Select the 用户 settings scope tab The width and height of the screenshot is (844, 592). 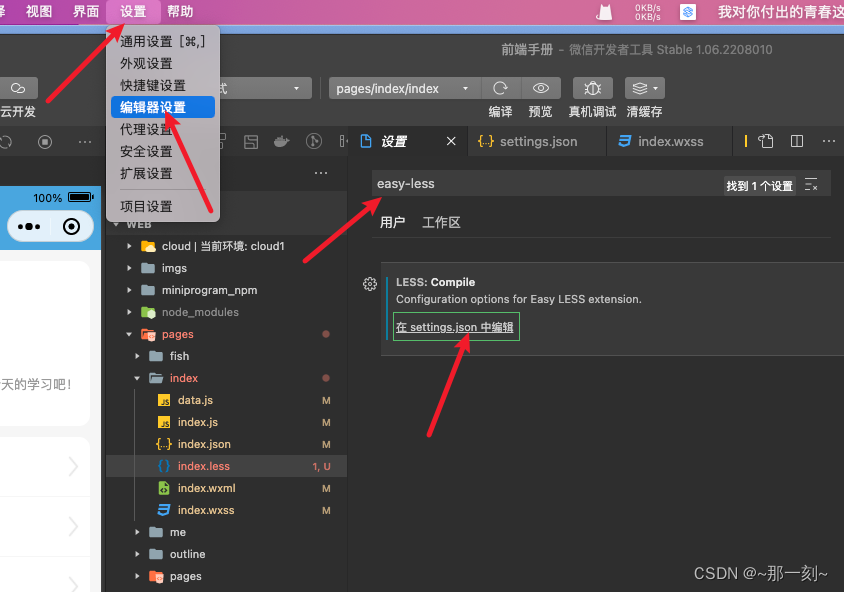coord(392,222)
